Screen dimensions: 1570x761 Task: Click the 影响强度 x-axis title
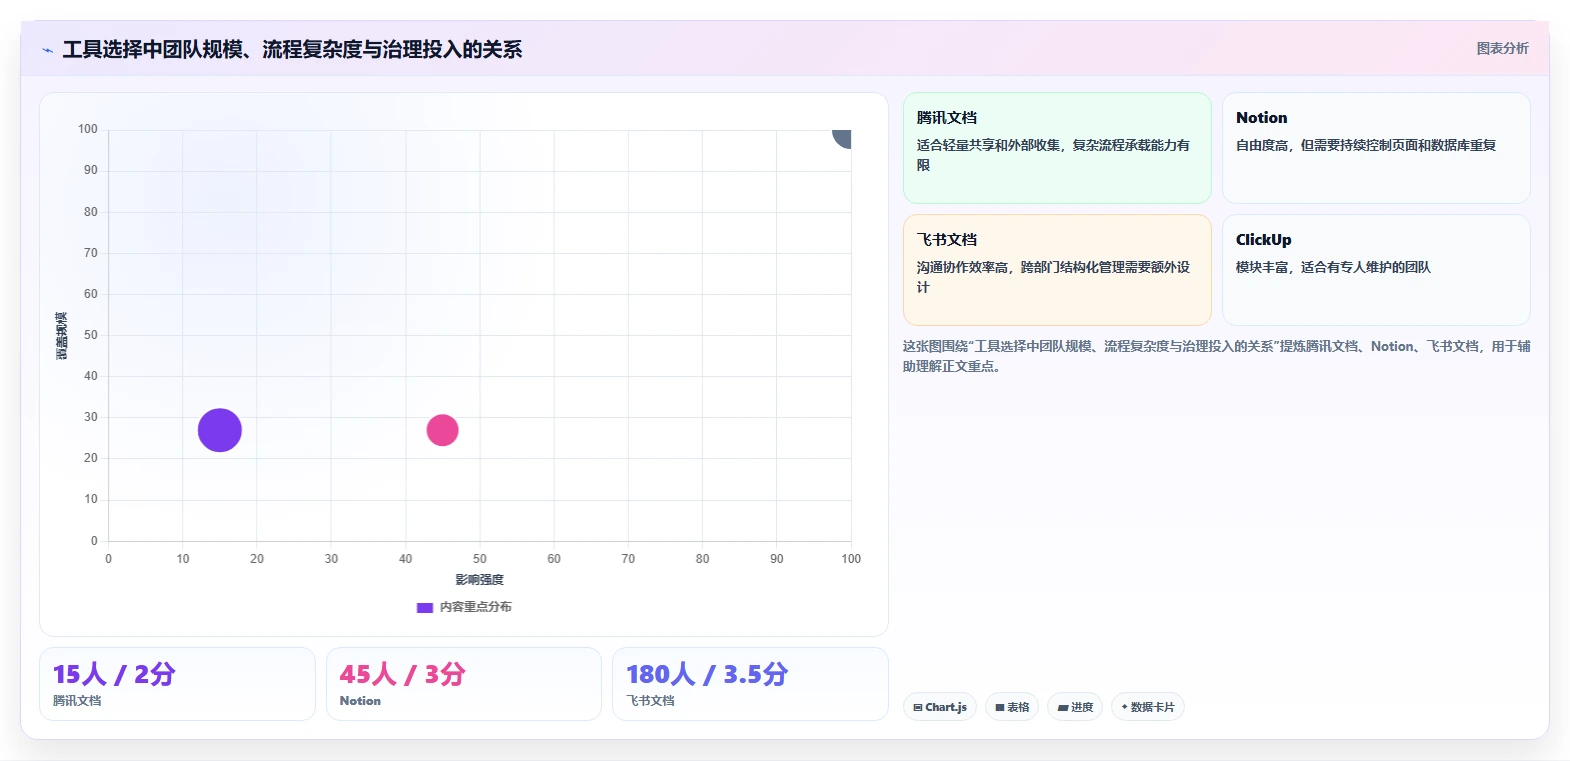coord(480,580)
